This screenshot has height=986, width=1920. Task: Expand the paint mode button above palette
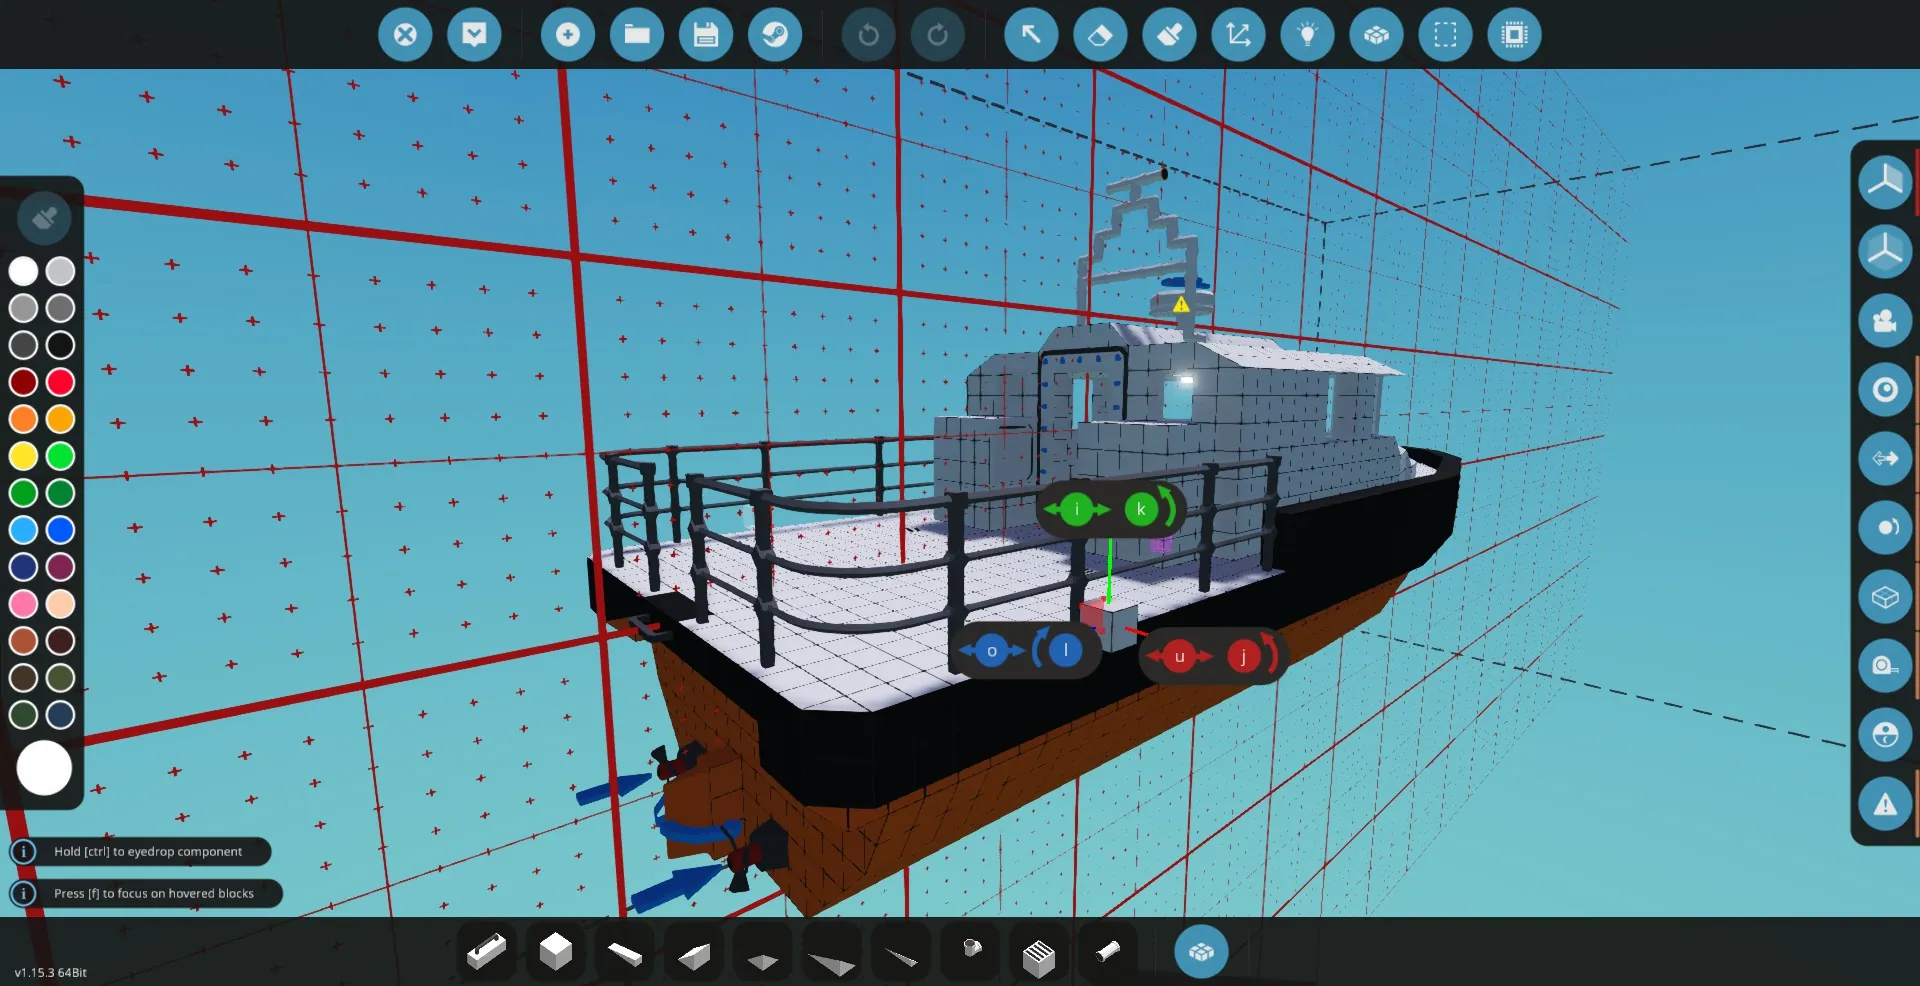44,218
